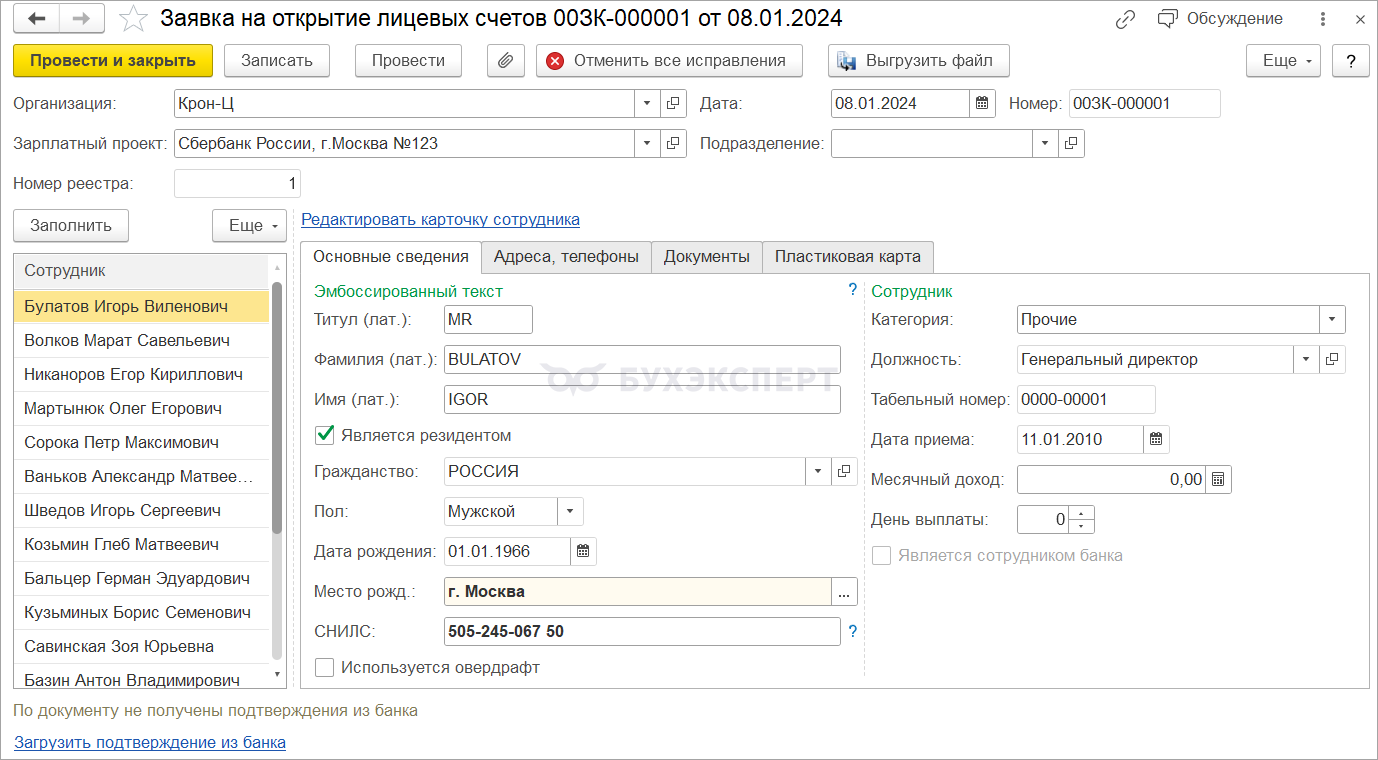Expand the Зарплатный проект dropdown
Screen dimensions: 1378x760
[x=646, y=143]
